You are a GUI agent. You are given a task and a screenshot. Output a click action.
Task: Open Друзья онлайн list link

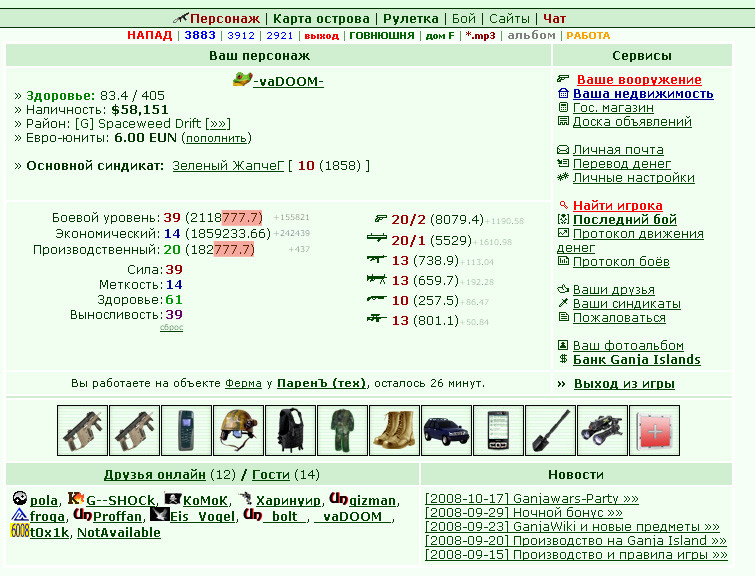tap(155, 475)
